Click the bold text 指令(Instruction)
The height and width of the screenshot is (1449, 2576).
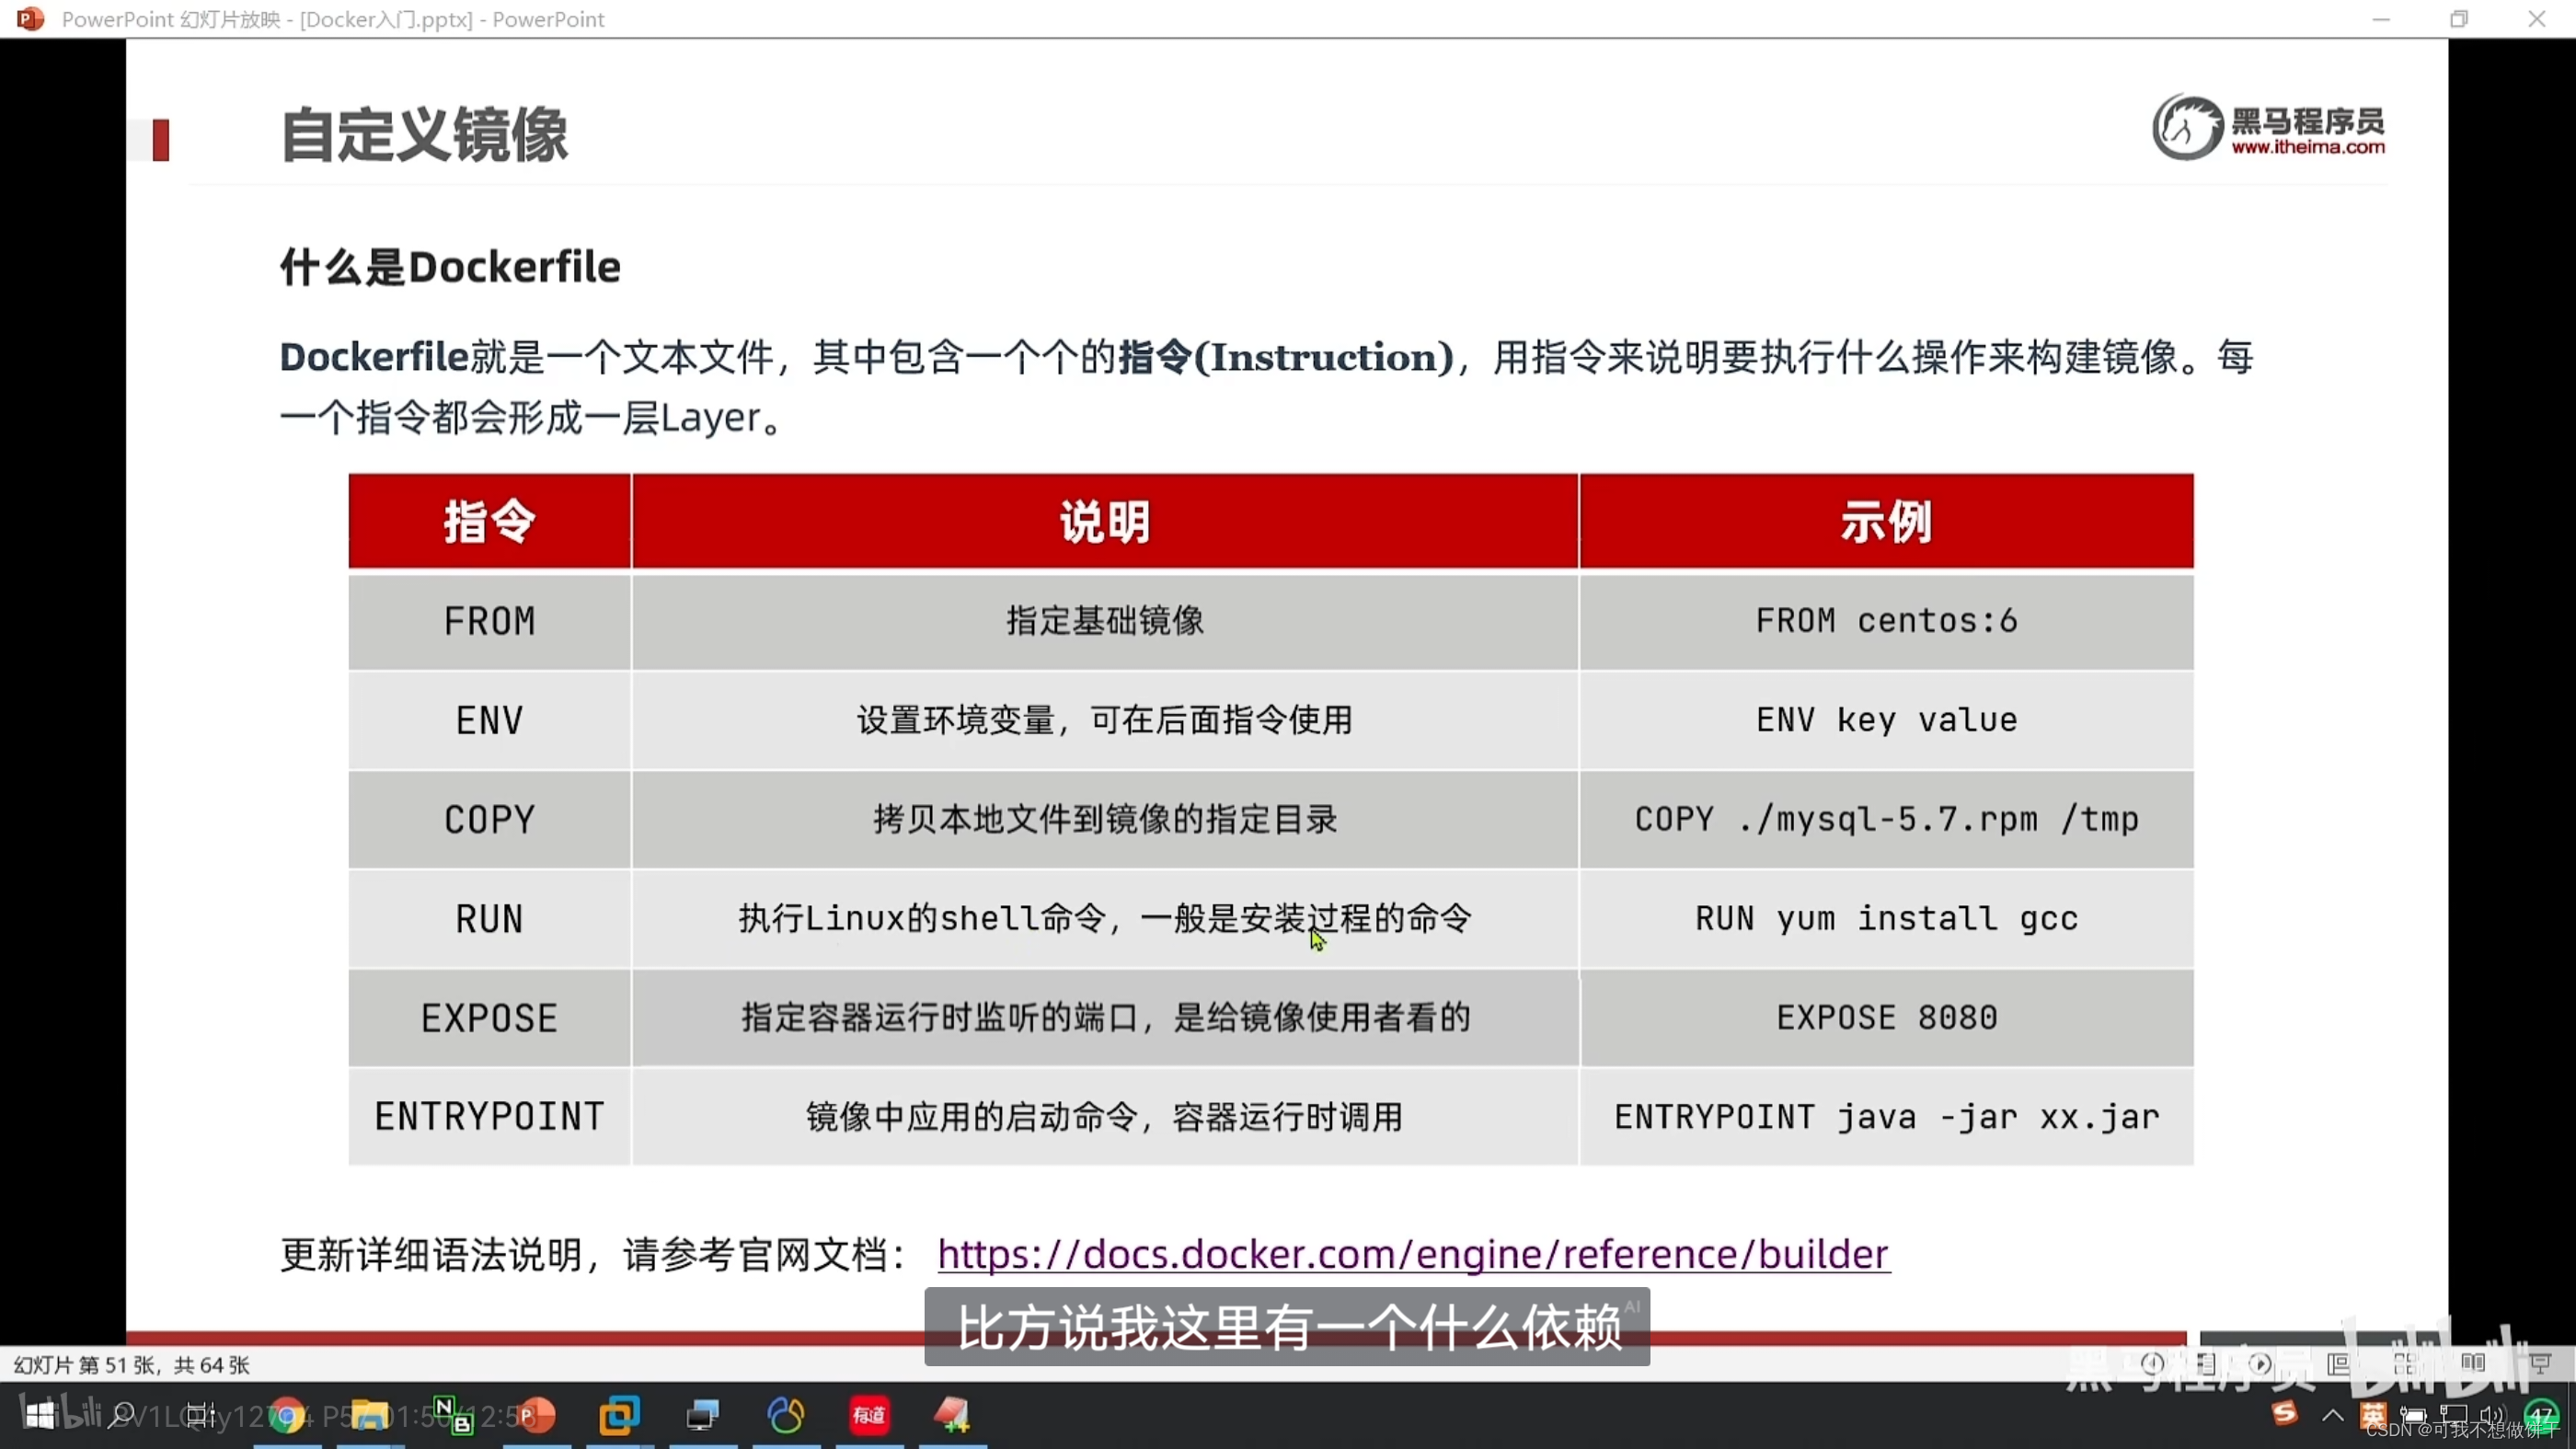coord(1286,357)
